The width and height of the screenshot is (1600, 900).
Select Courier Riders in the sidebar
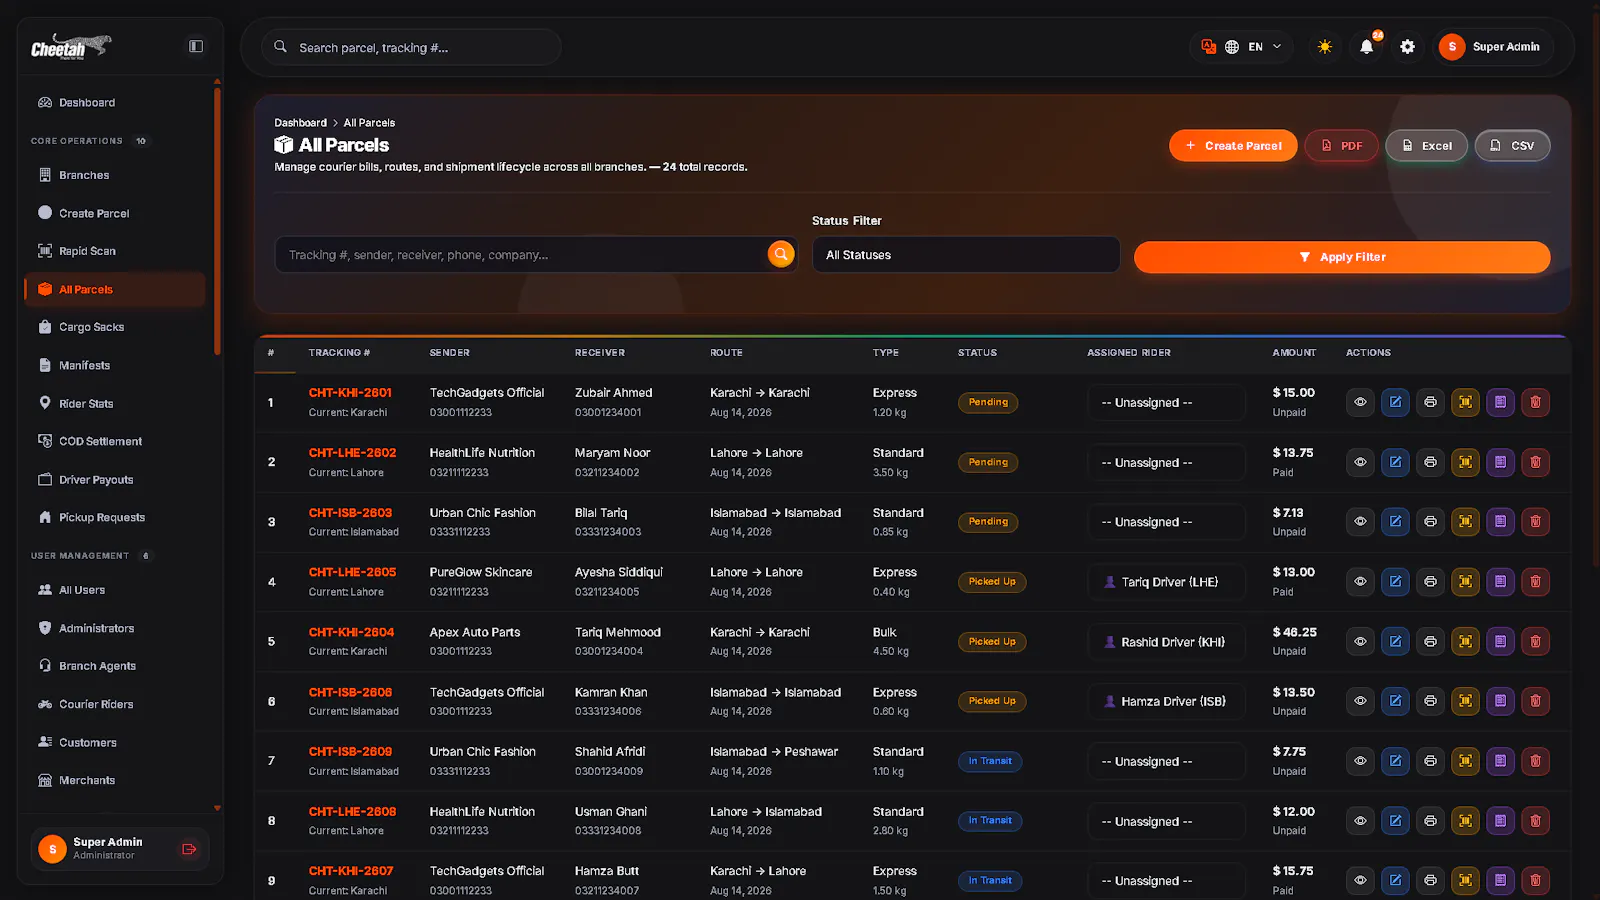coord(115,704)
